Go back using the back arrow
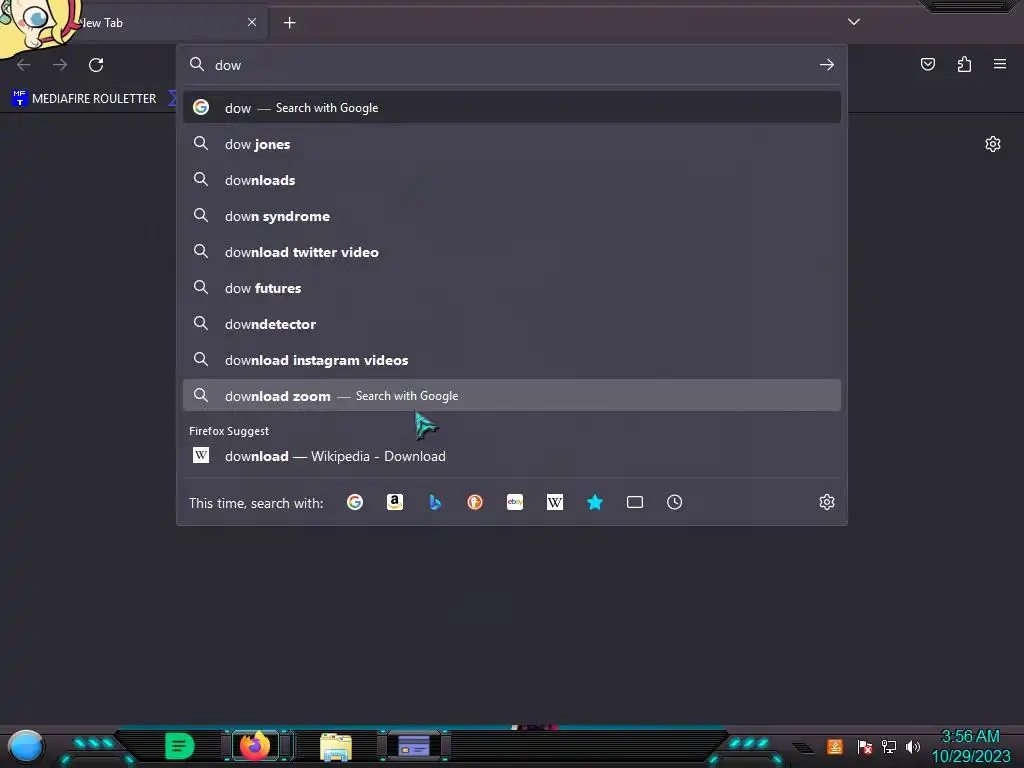 point(24,65)
